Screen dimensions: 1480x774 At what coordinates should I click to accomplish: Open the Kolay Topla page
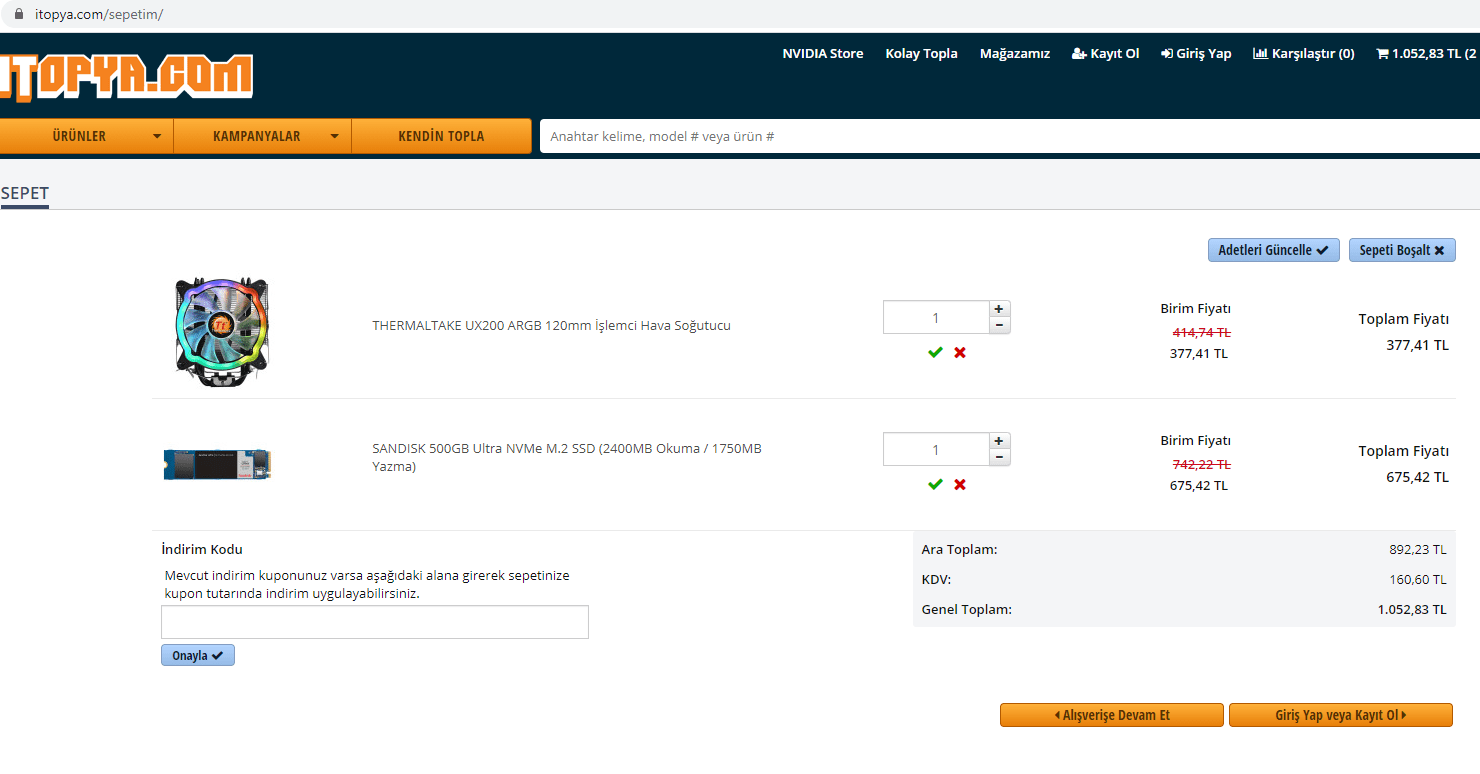[922, 54]
